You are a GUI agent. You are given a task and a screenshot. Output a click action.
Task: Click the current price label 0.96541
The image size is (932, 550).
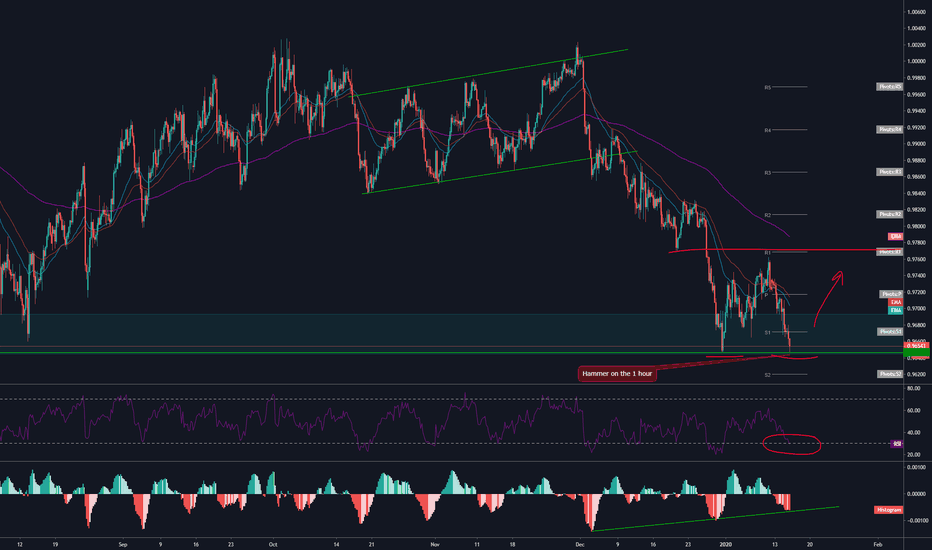click(916, 346)
